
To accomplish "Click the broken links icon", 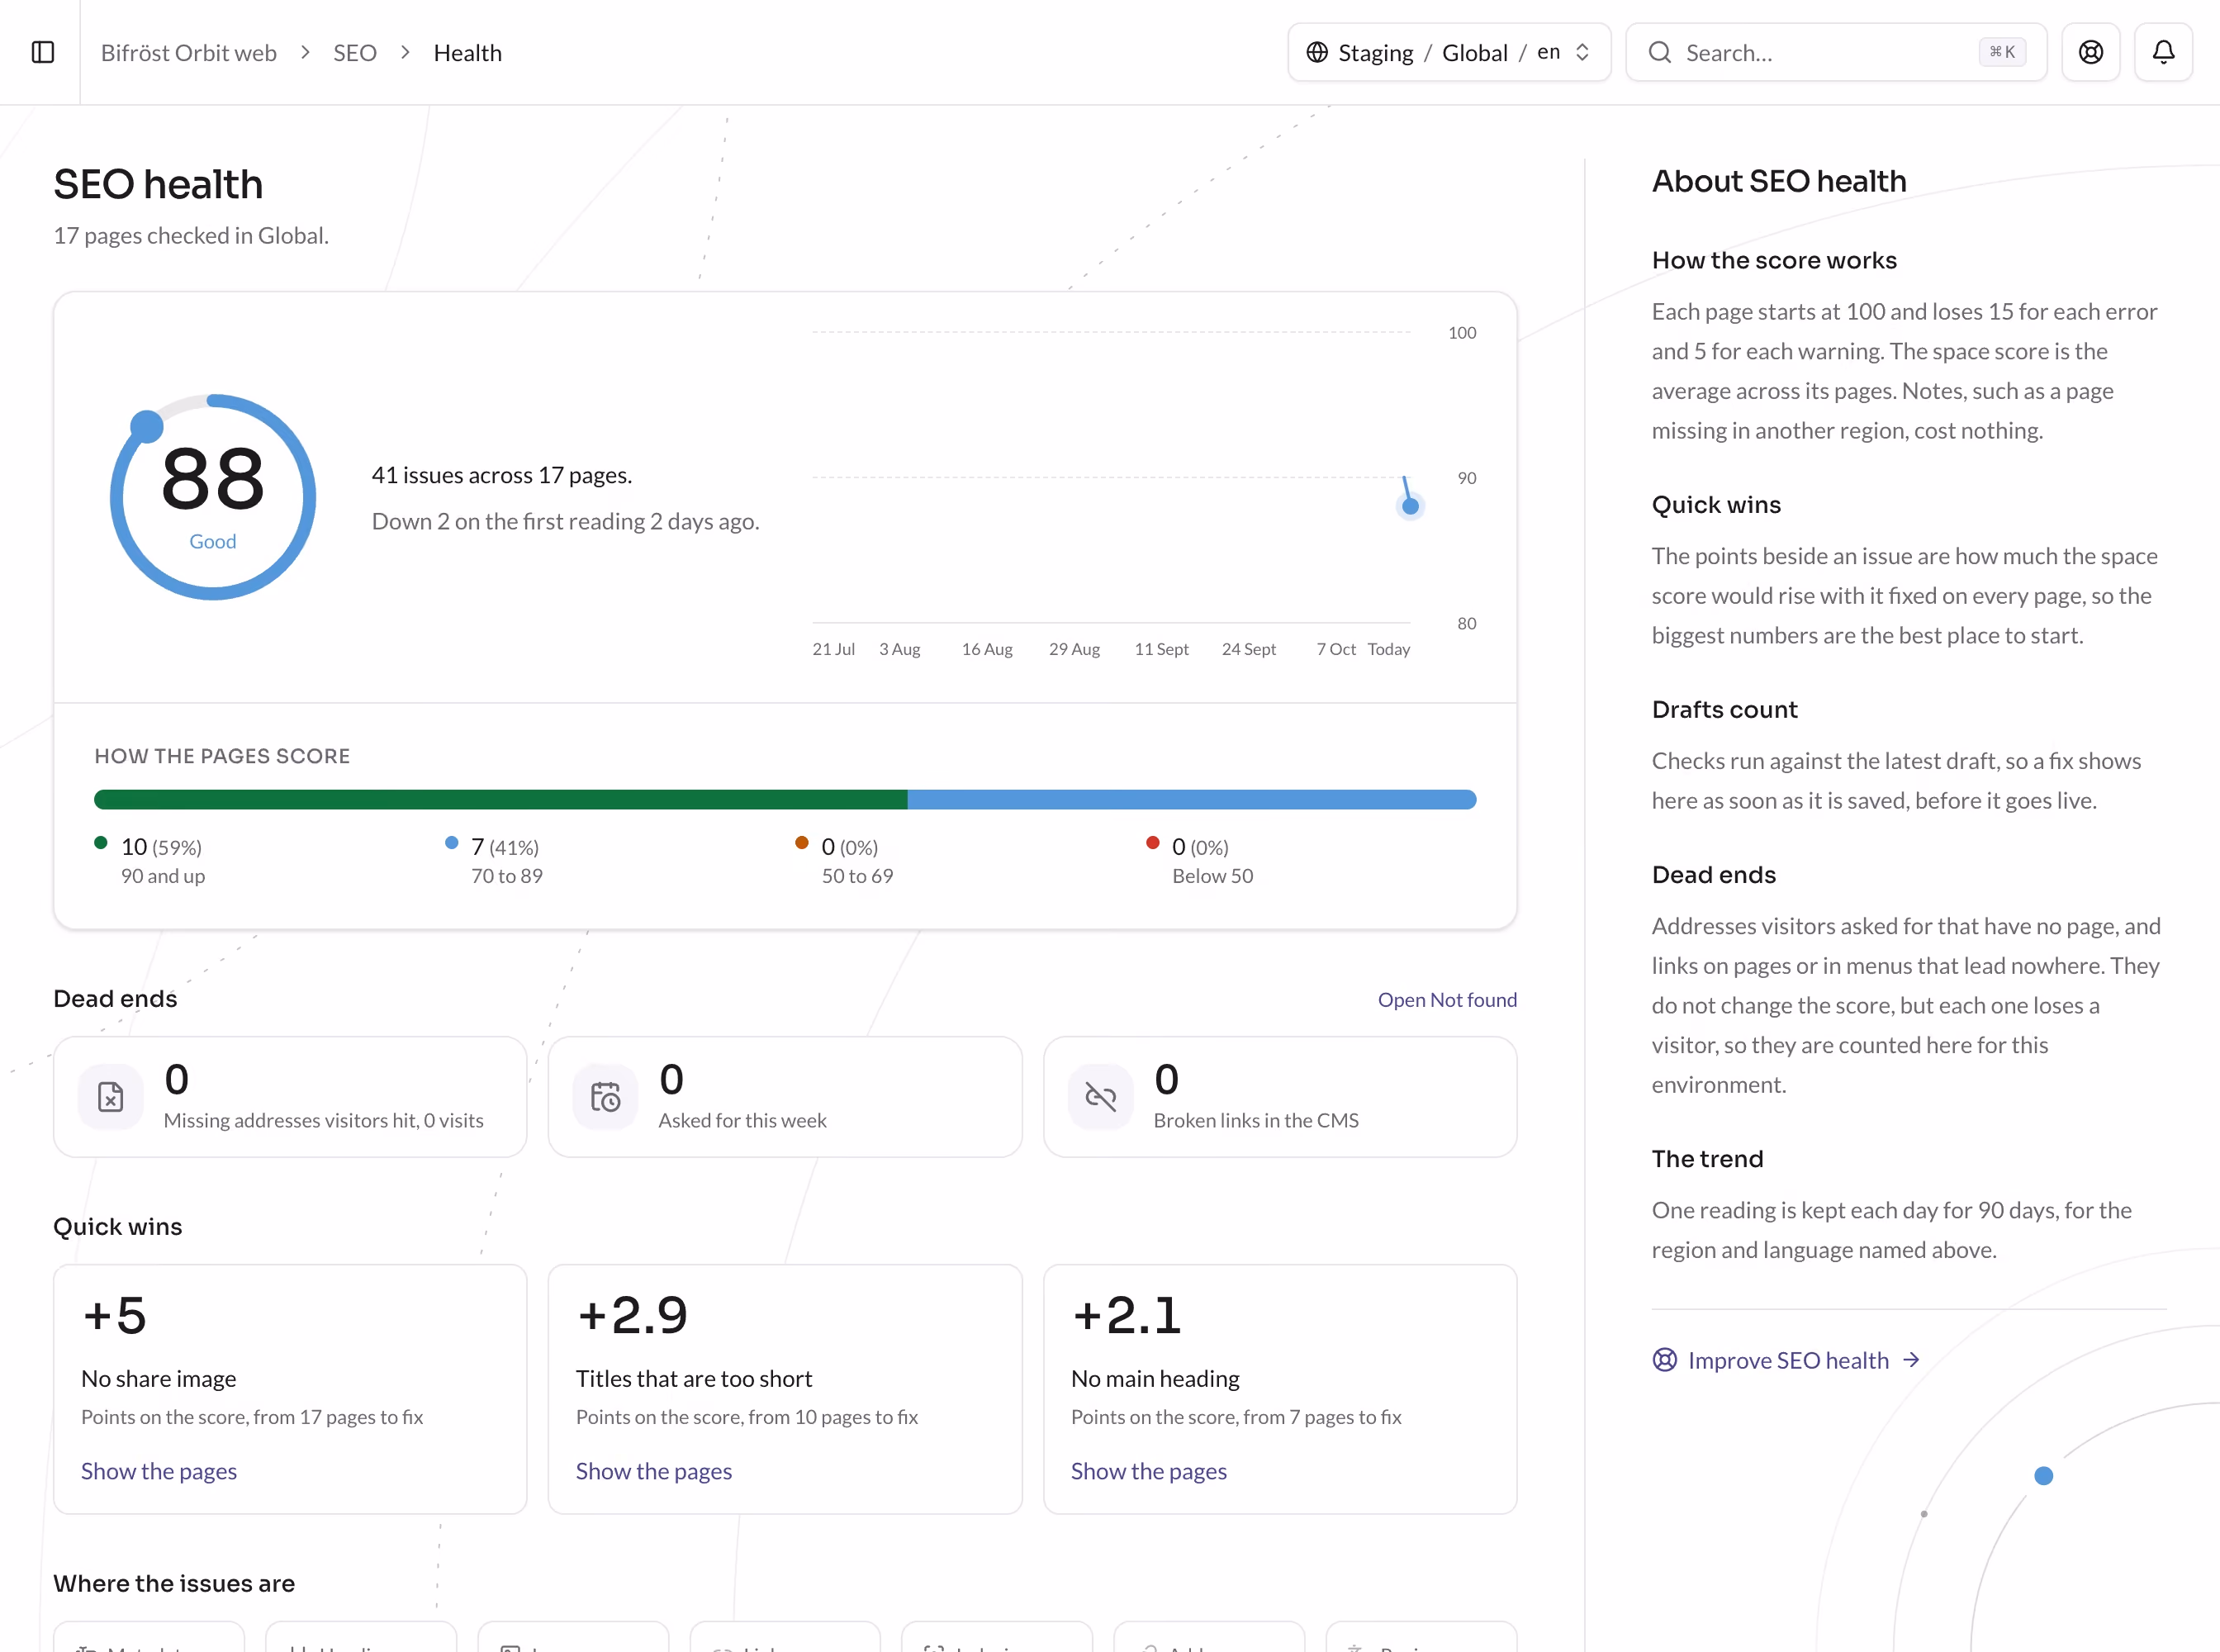I will (x=1100, y=1097).
